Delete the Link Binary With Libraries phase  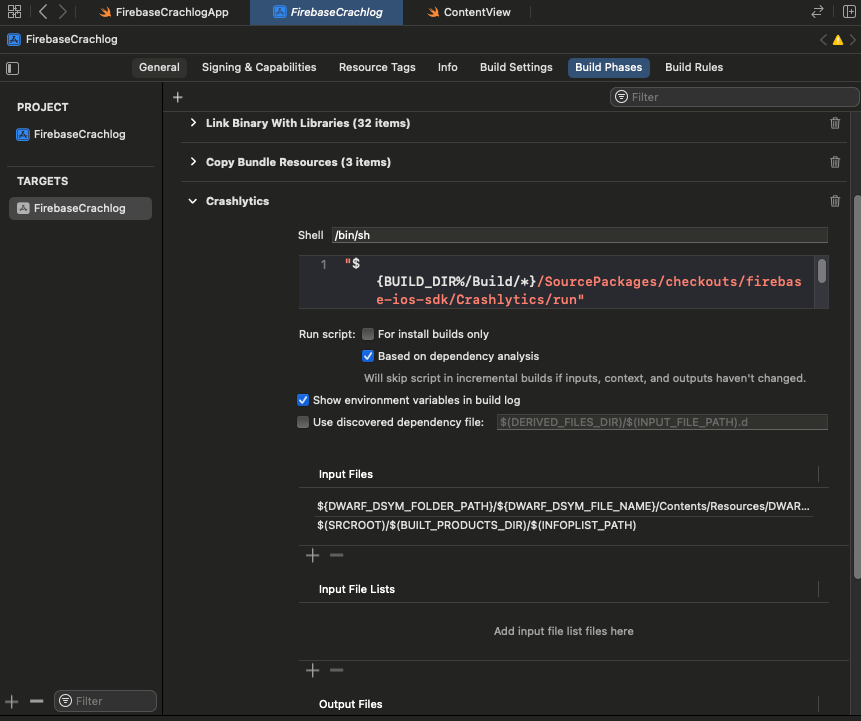(x=835, y=123)
